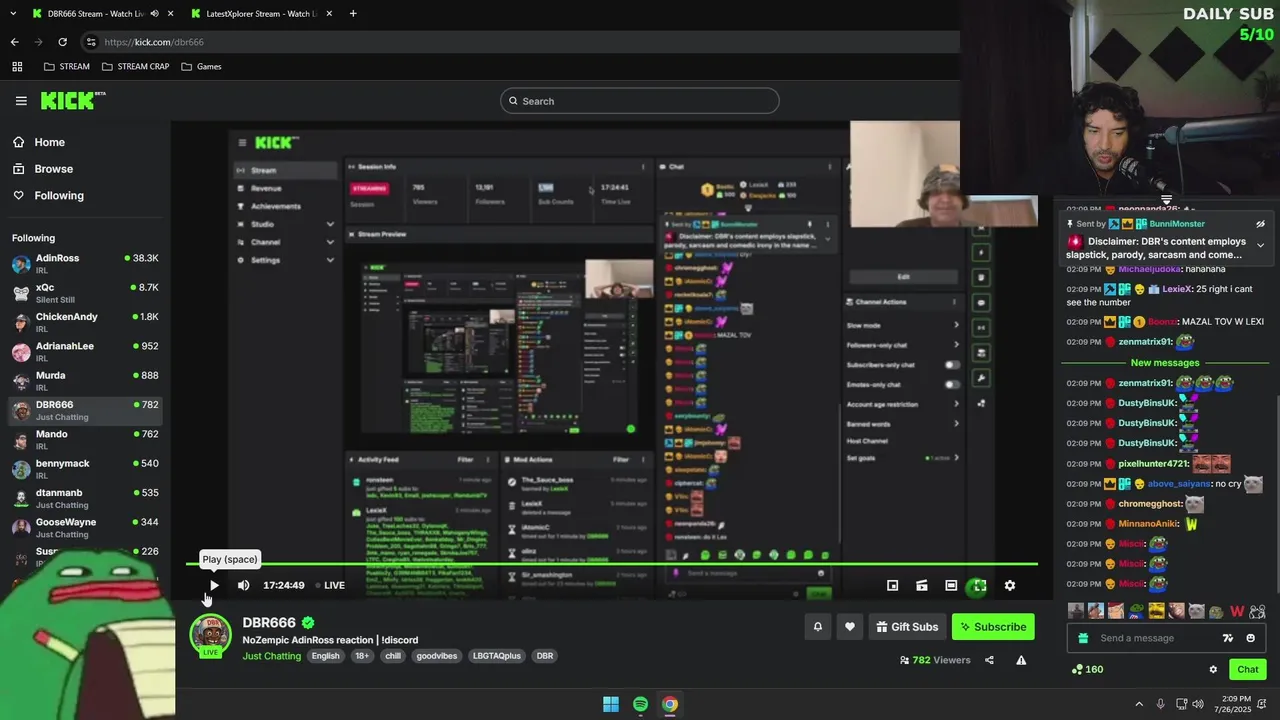Open the 7TV emote menu
Viewport: 1280px width, 720px height.
point(1228,638)
